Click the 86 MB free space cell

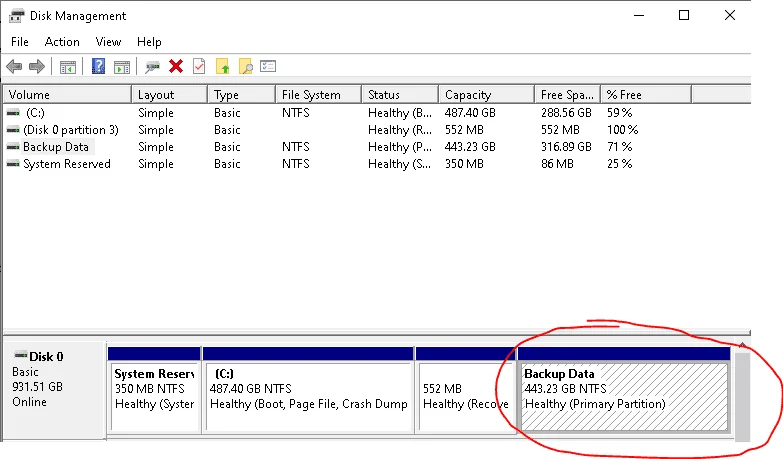pyautogui.click(x=557, y=164)
